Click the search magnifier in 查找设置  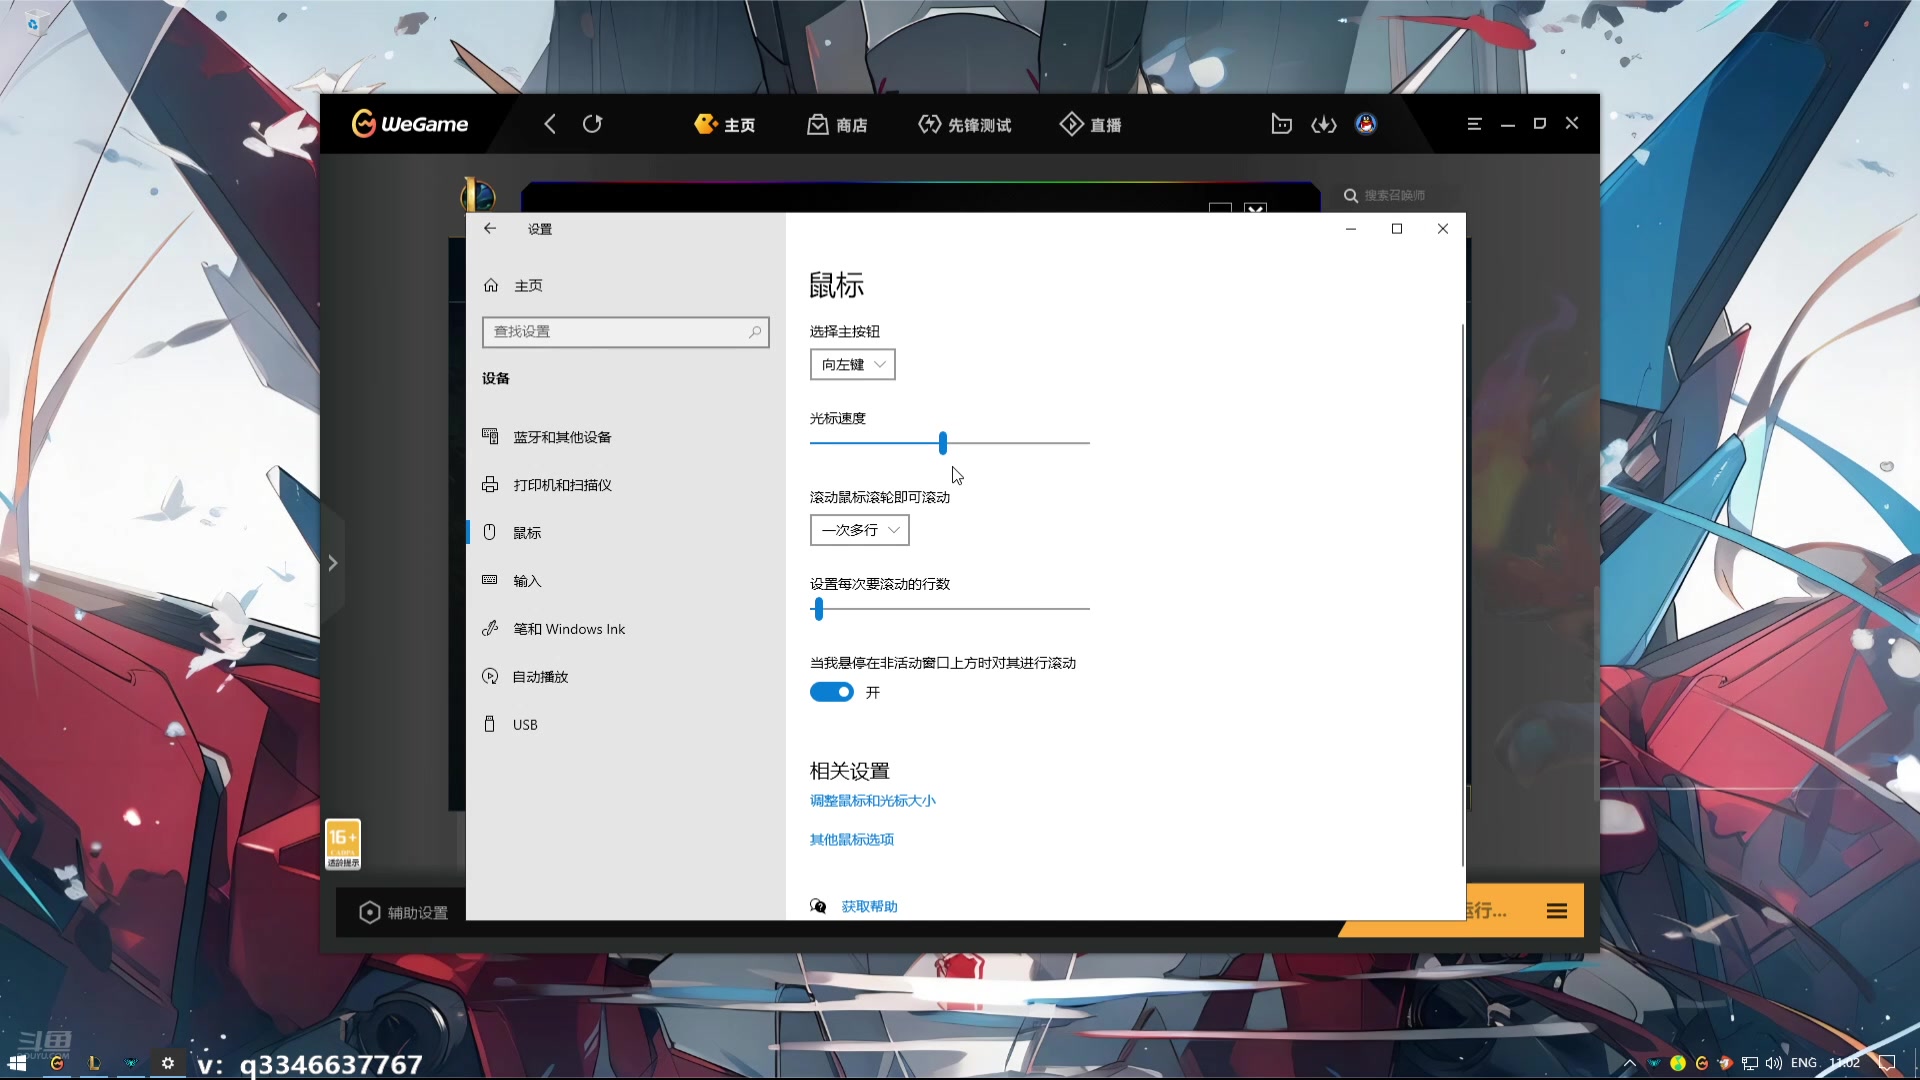click(755, 332)
